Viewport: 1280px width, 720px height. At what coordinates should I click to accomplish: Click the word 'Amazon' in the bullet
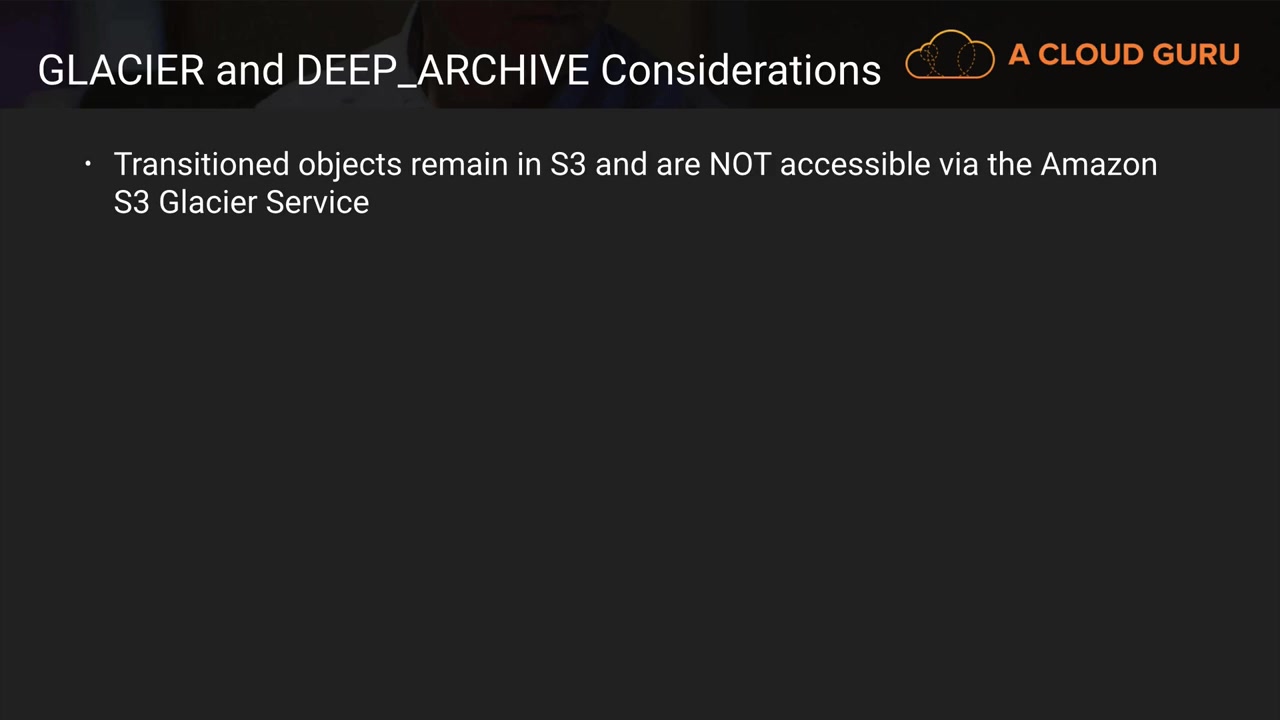pos(1098,164)
